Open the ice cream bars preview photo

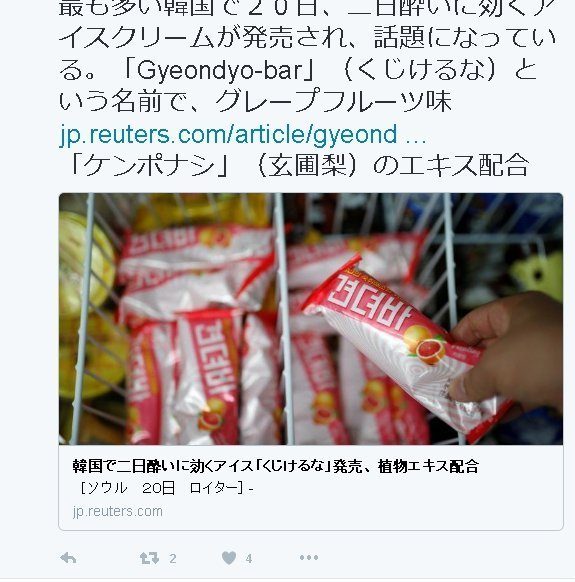point(311,319)
